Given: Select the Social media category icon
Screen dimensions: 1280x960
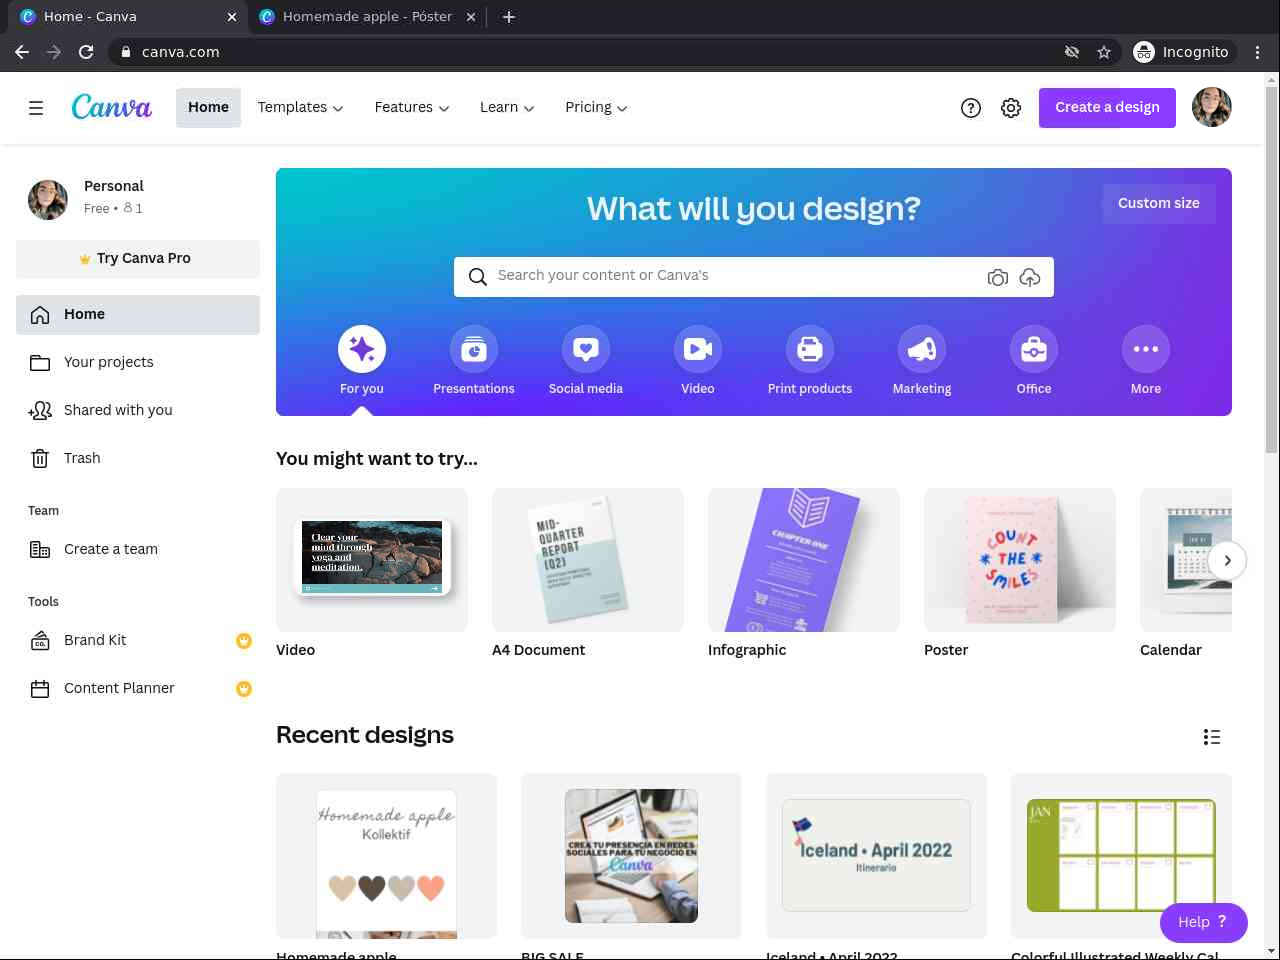Looking at the screenshot, I should coord(586,349).
